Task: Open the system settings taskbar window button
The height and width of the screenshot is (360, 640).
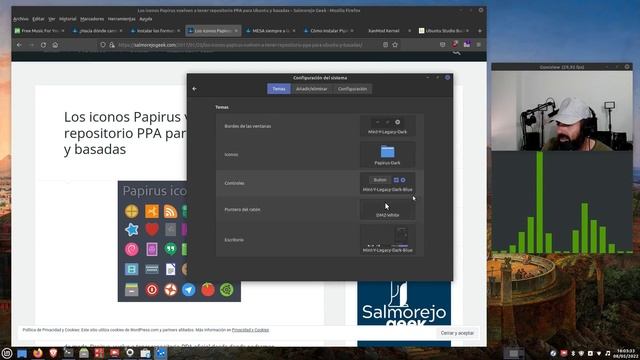Action: [x=161, y=353]
